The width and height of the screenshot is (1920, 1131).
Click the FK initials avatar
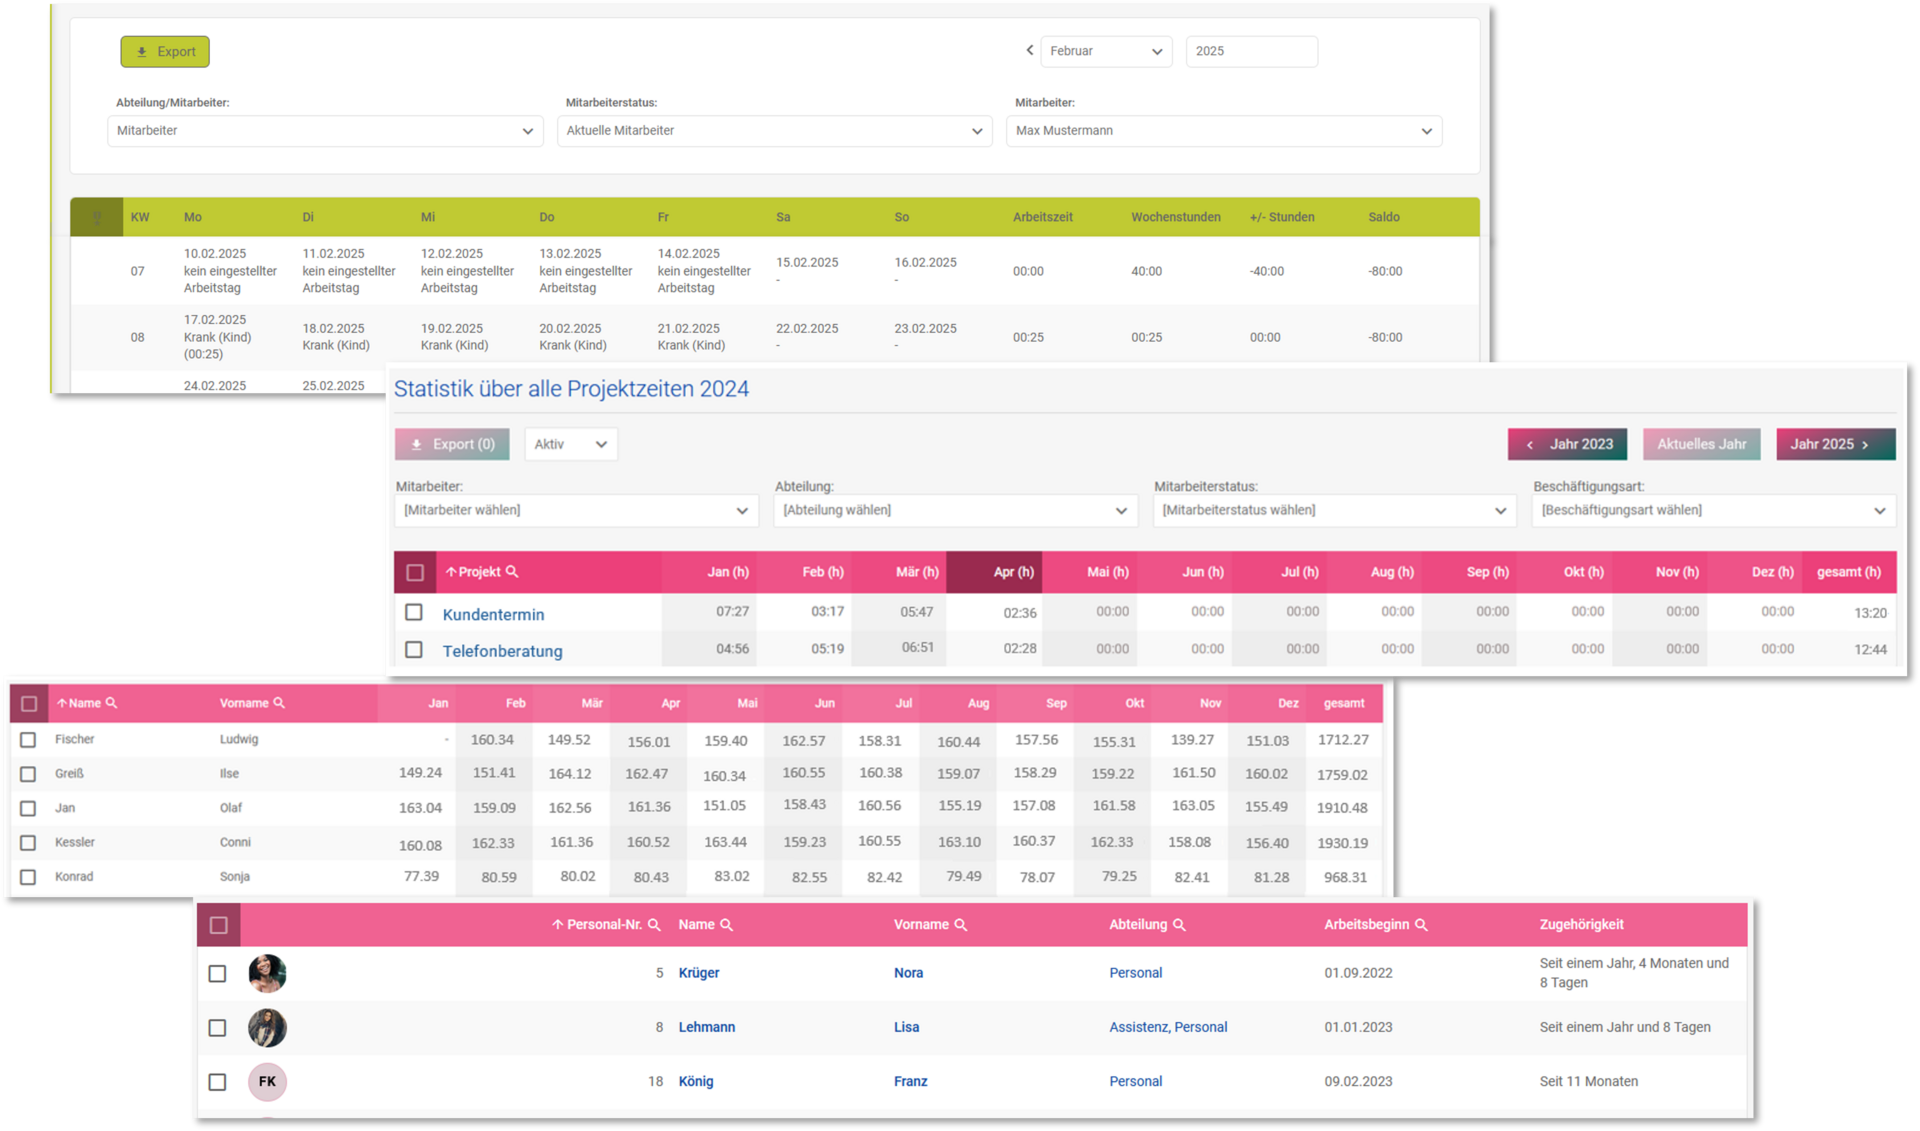(x=267, y=1081)
